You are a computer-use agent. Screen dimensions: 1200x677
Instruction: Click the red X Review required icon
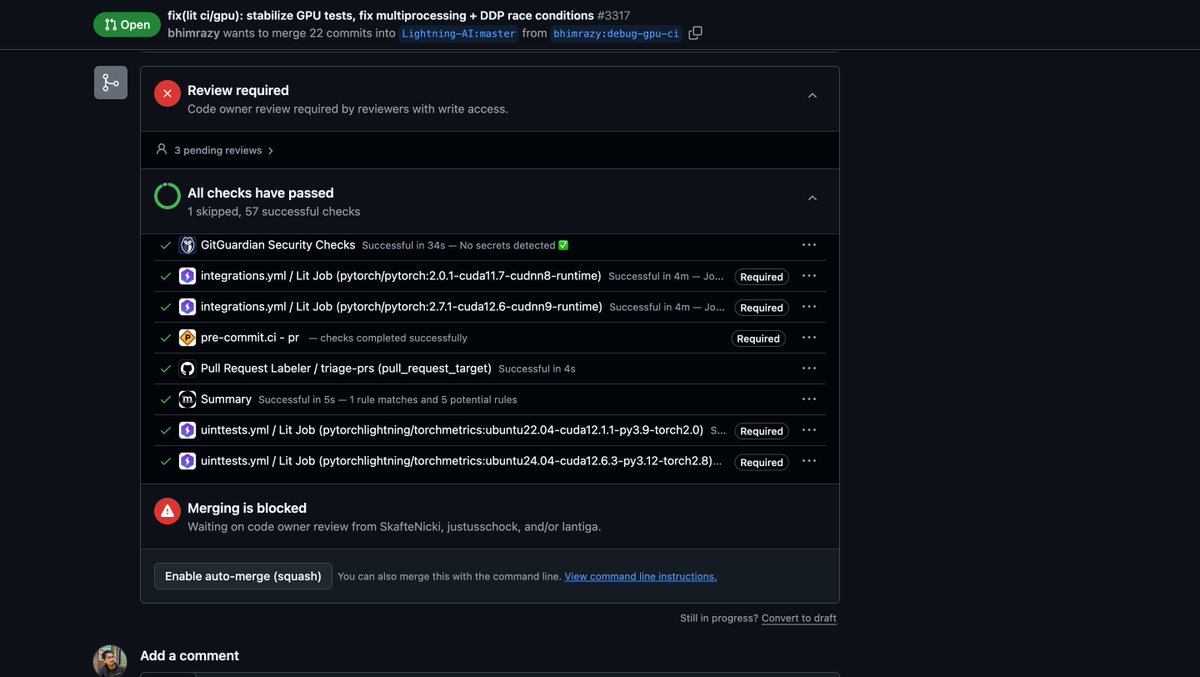click(167, 93)
